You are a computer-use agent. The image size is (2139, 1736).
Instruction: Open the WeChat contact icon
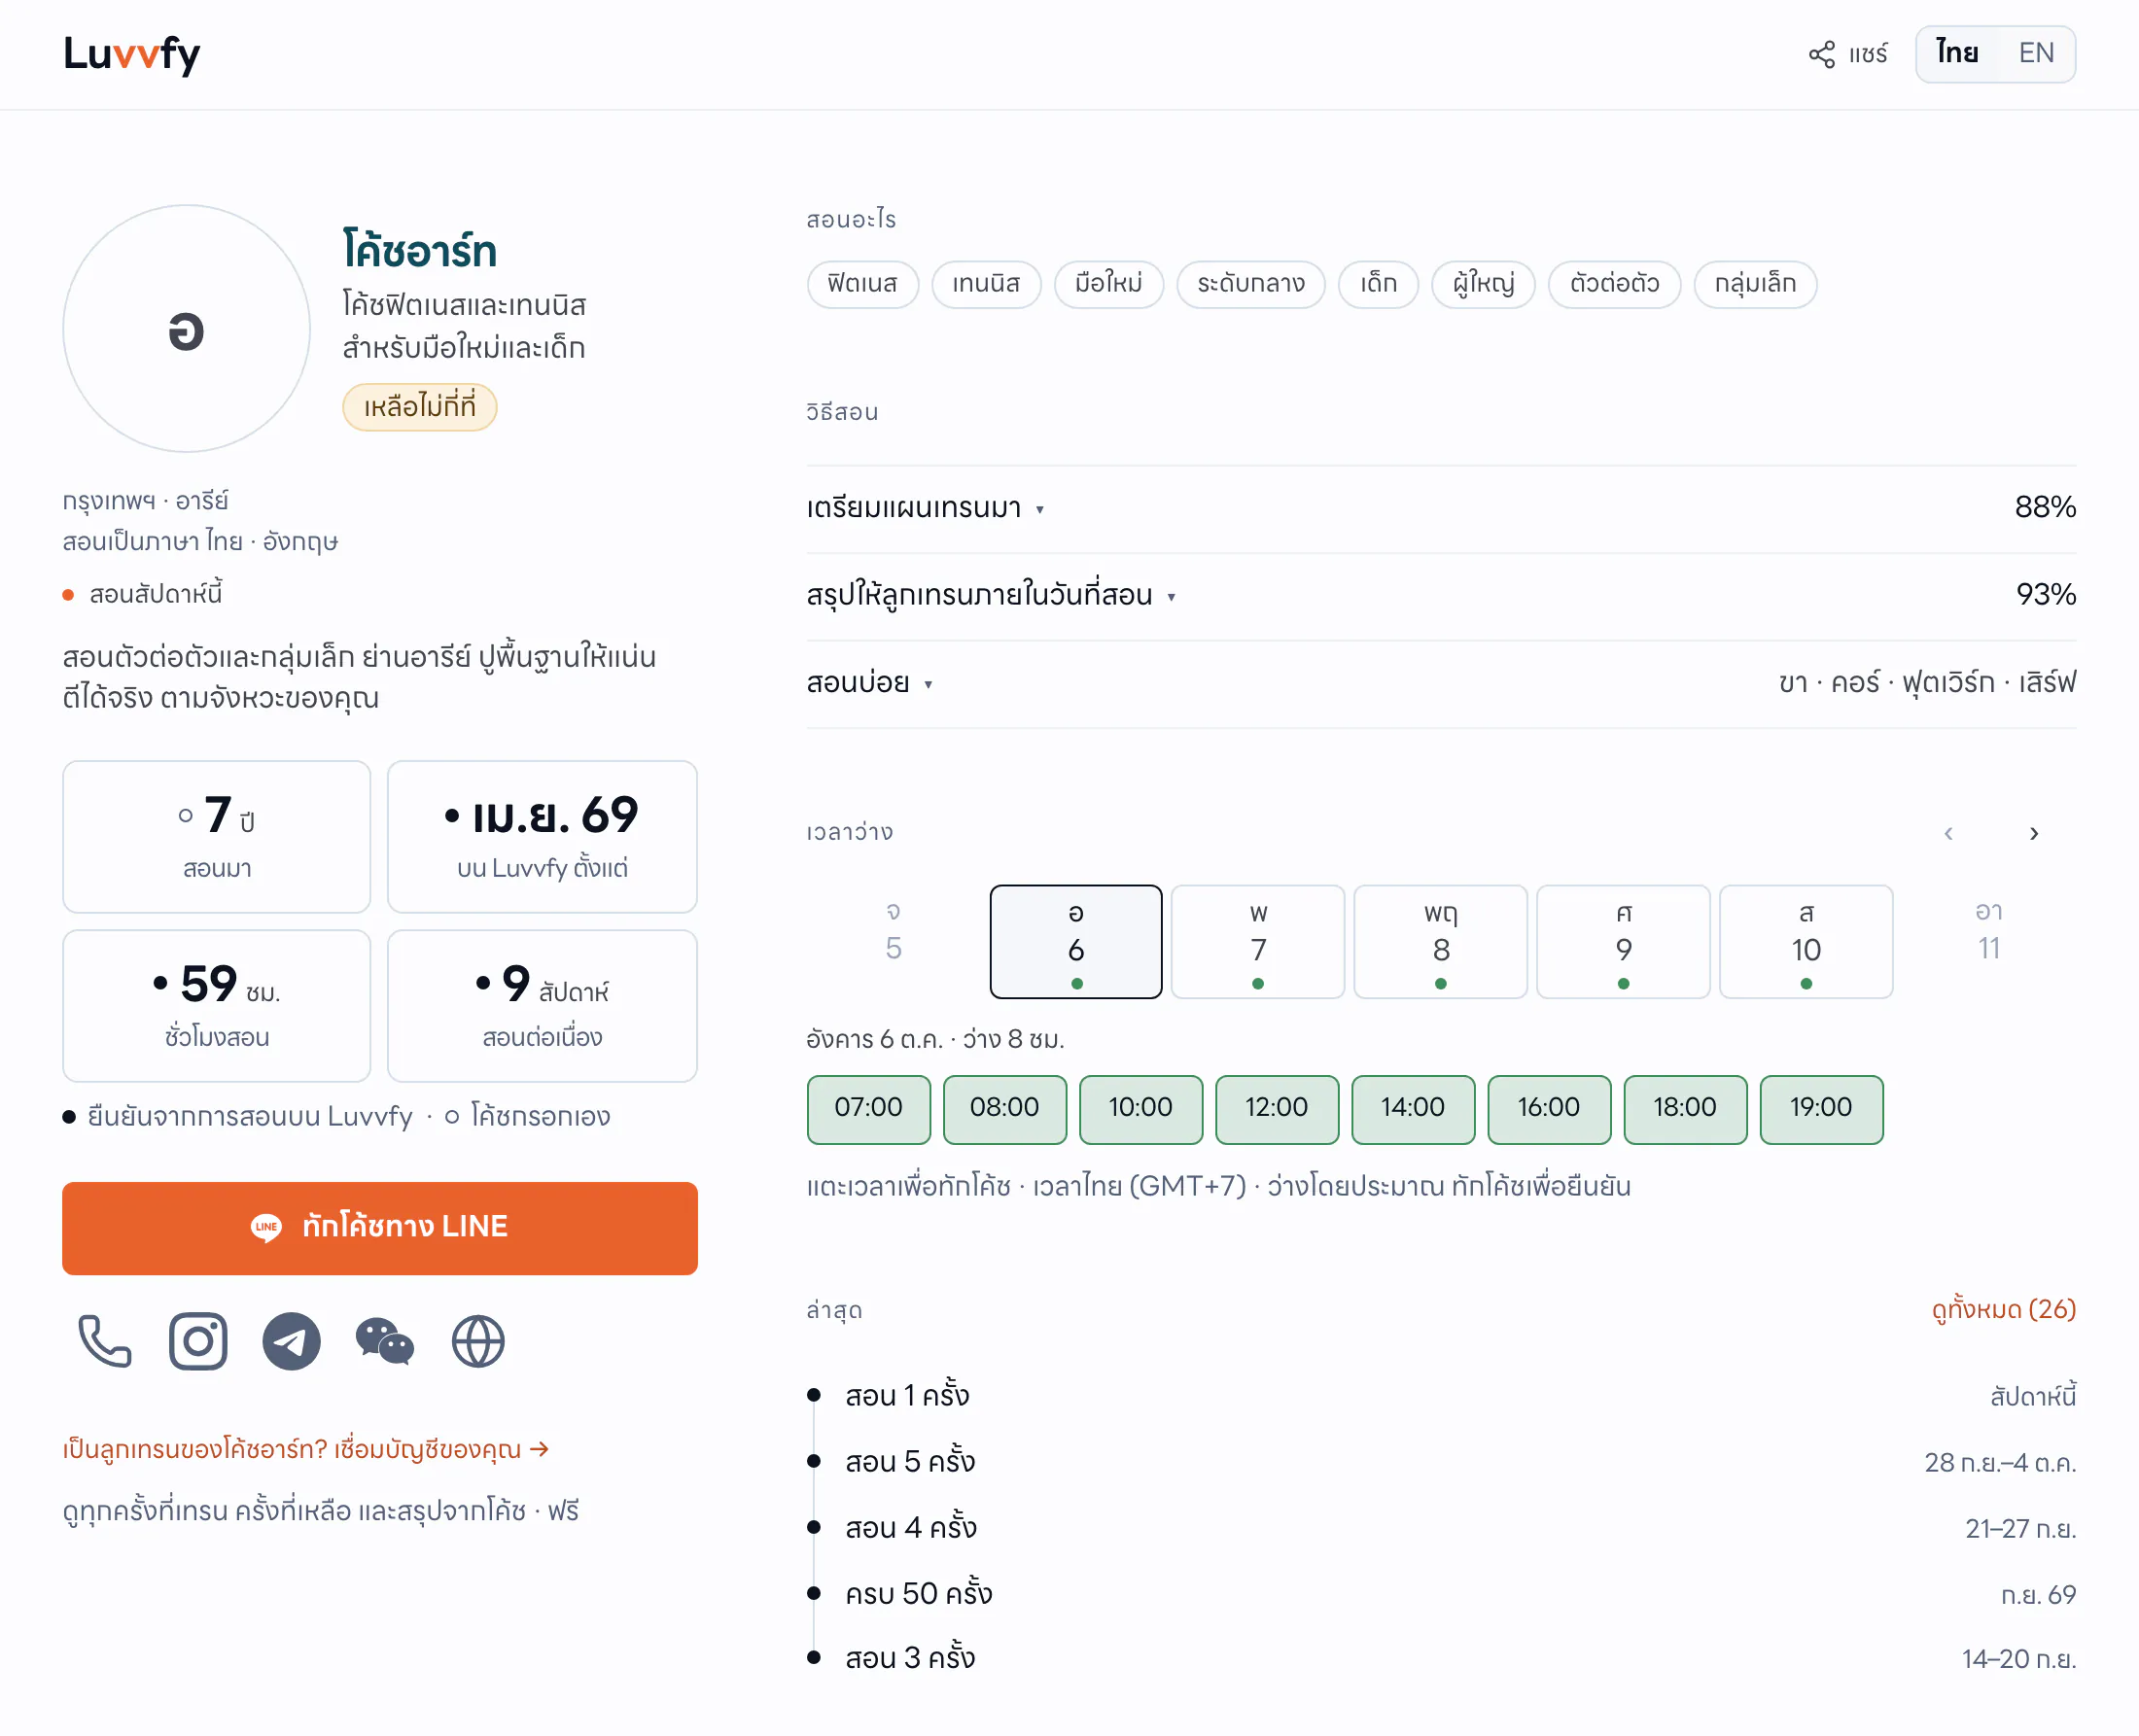(x=385, y=1341)
